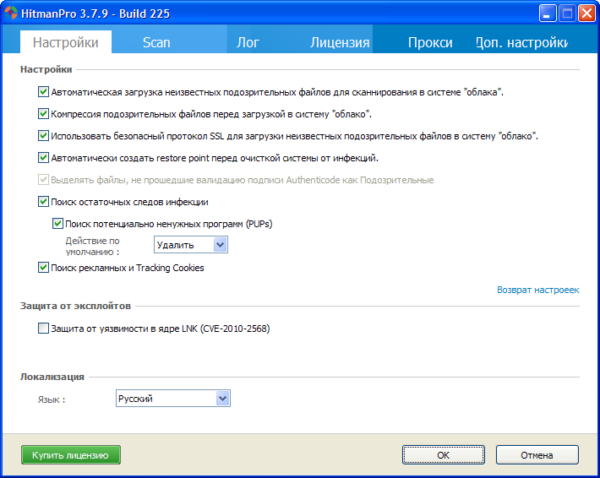The image size is (600, 478).
Task: Toggle automatic restore point creation checkbox
Action: pos(43,158)
